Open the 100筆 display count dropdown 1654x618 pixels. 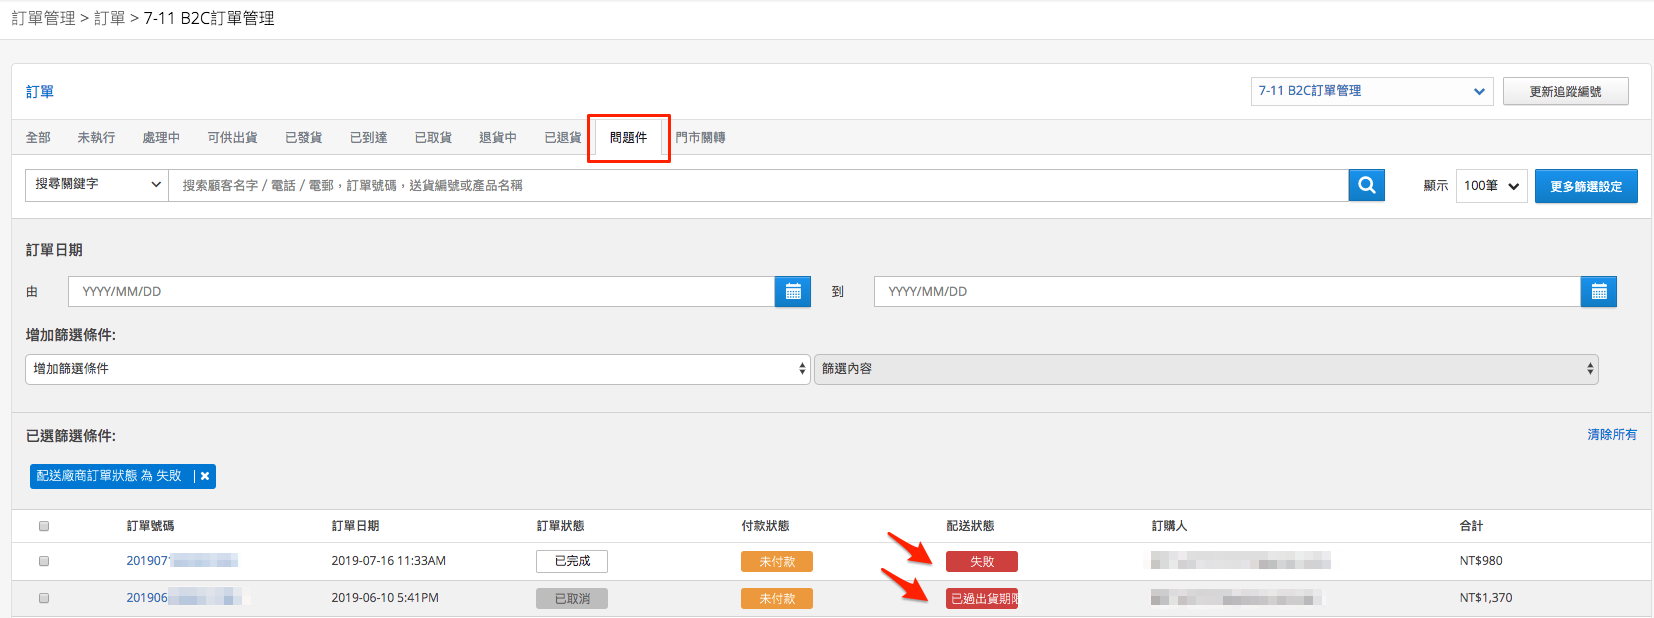coord(1492,186)
